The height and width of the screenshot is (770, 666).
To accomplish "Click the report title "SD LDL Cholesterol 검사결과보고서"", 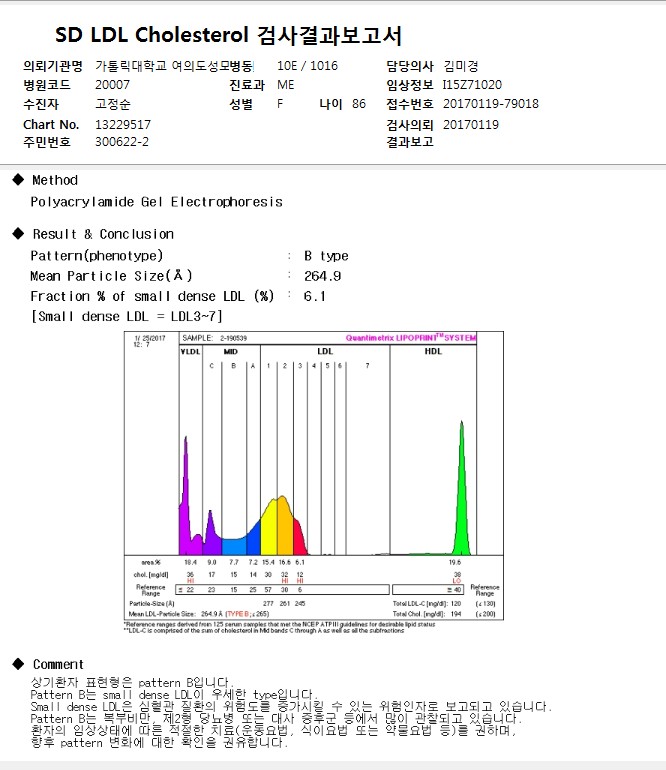I will (x=228, y=35).
